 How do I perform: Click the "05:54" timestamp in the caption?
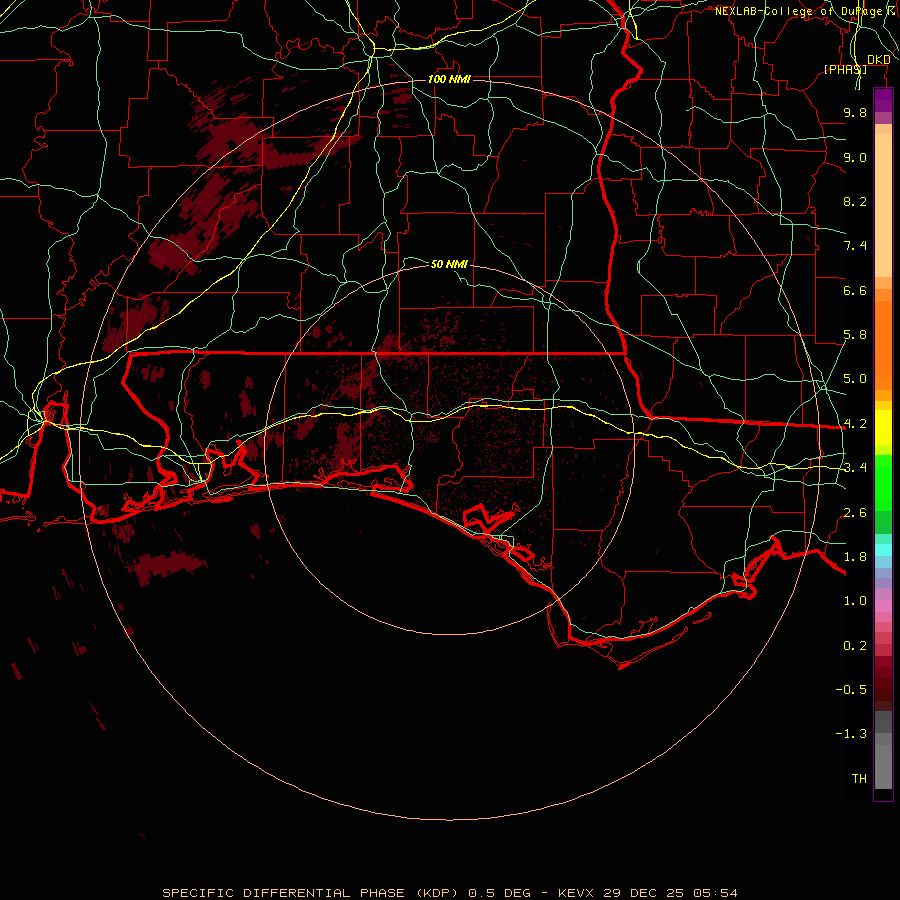(715, 893)
